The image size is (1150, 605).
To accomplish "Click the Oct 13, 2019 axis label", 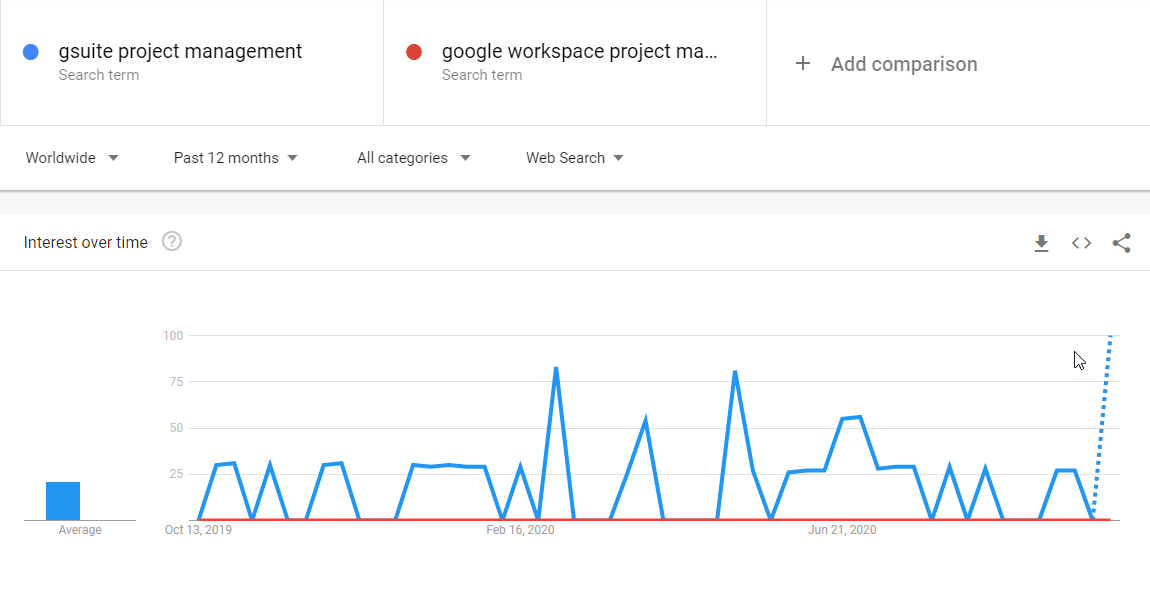I will coord(198,530).
